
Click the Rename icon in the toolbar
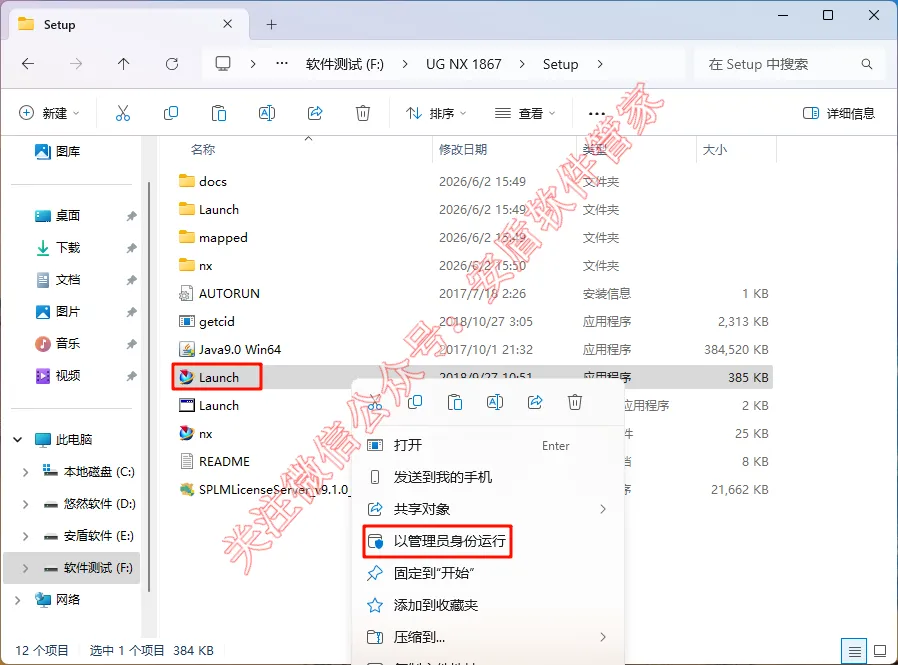[267, 113]
